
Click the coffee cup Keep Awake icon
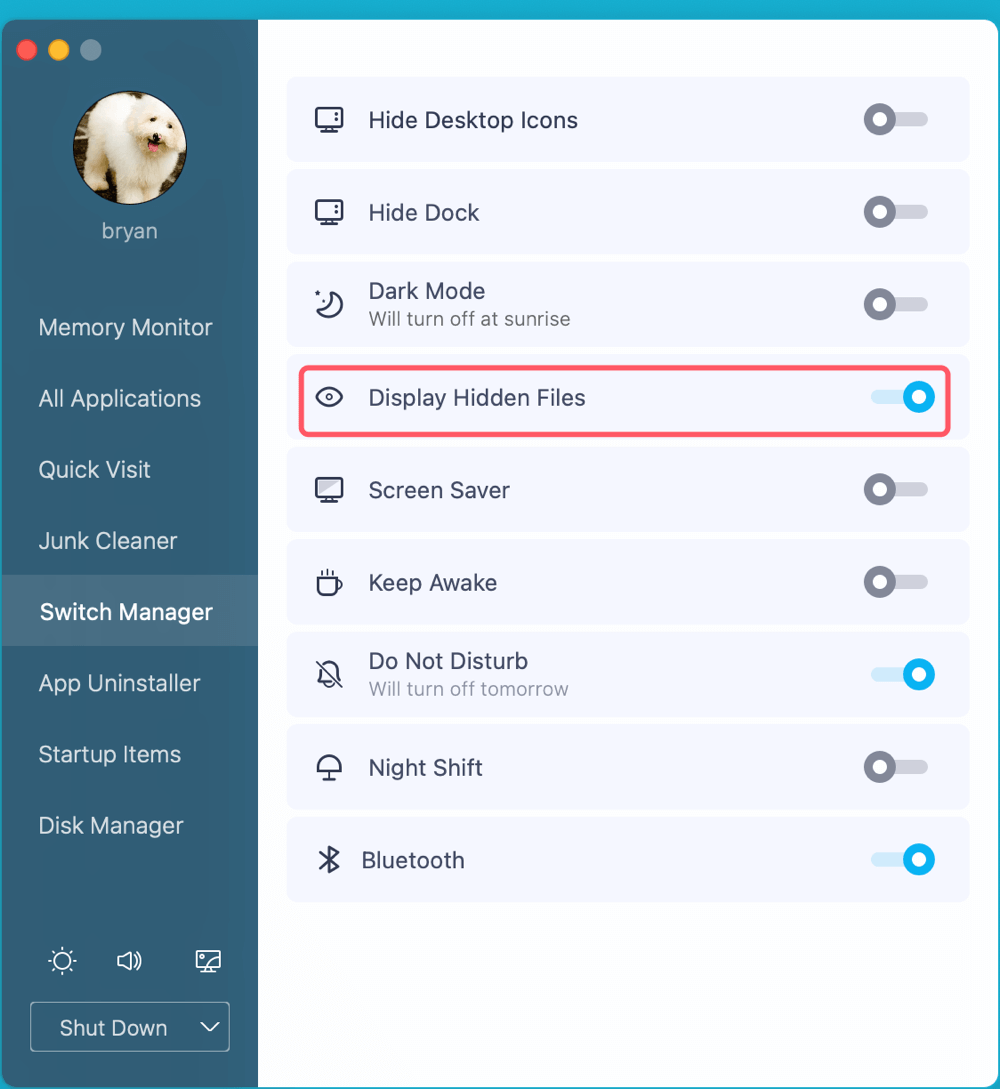(x=329, y=583)
